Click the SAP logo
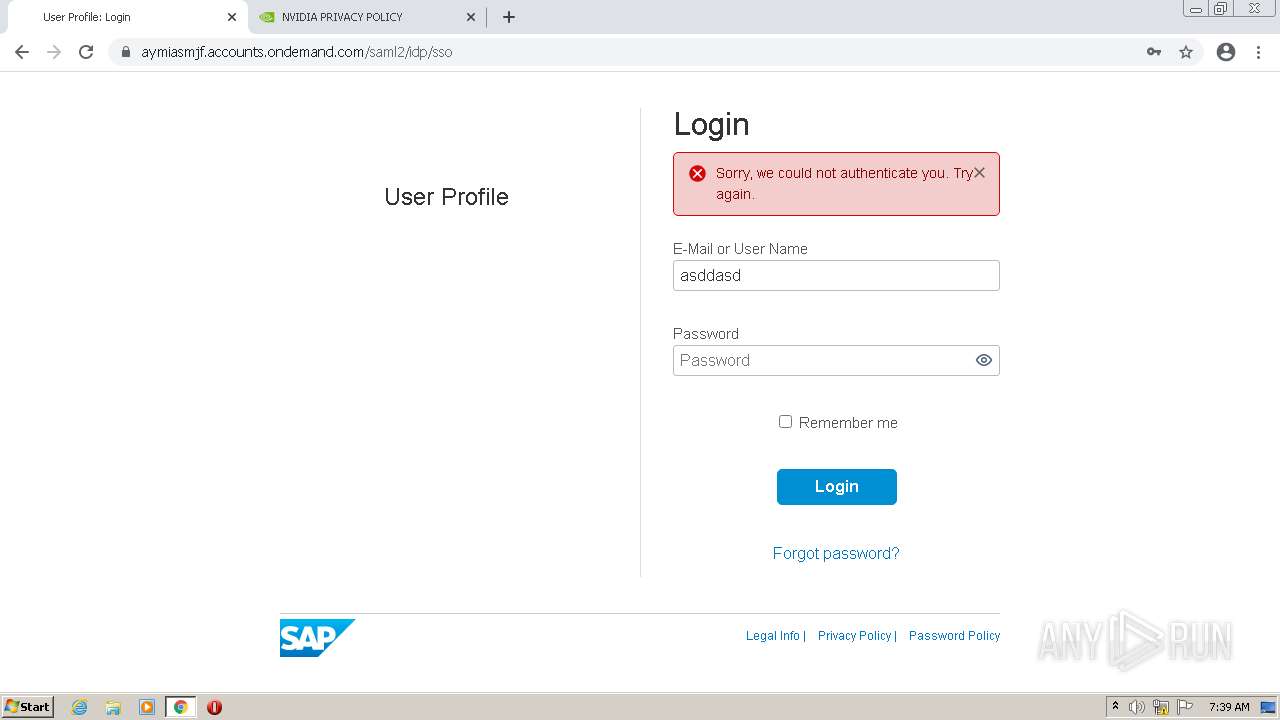Image resolution: width=1280 pixels, height=720 pixels. (x=317, y=638)
